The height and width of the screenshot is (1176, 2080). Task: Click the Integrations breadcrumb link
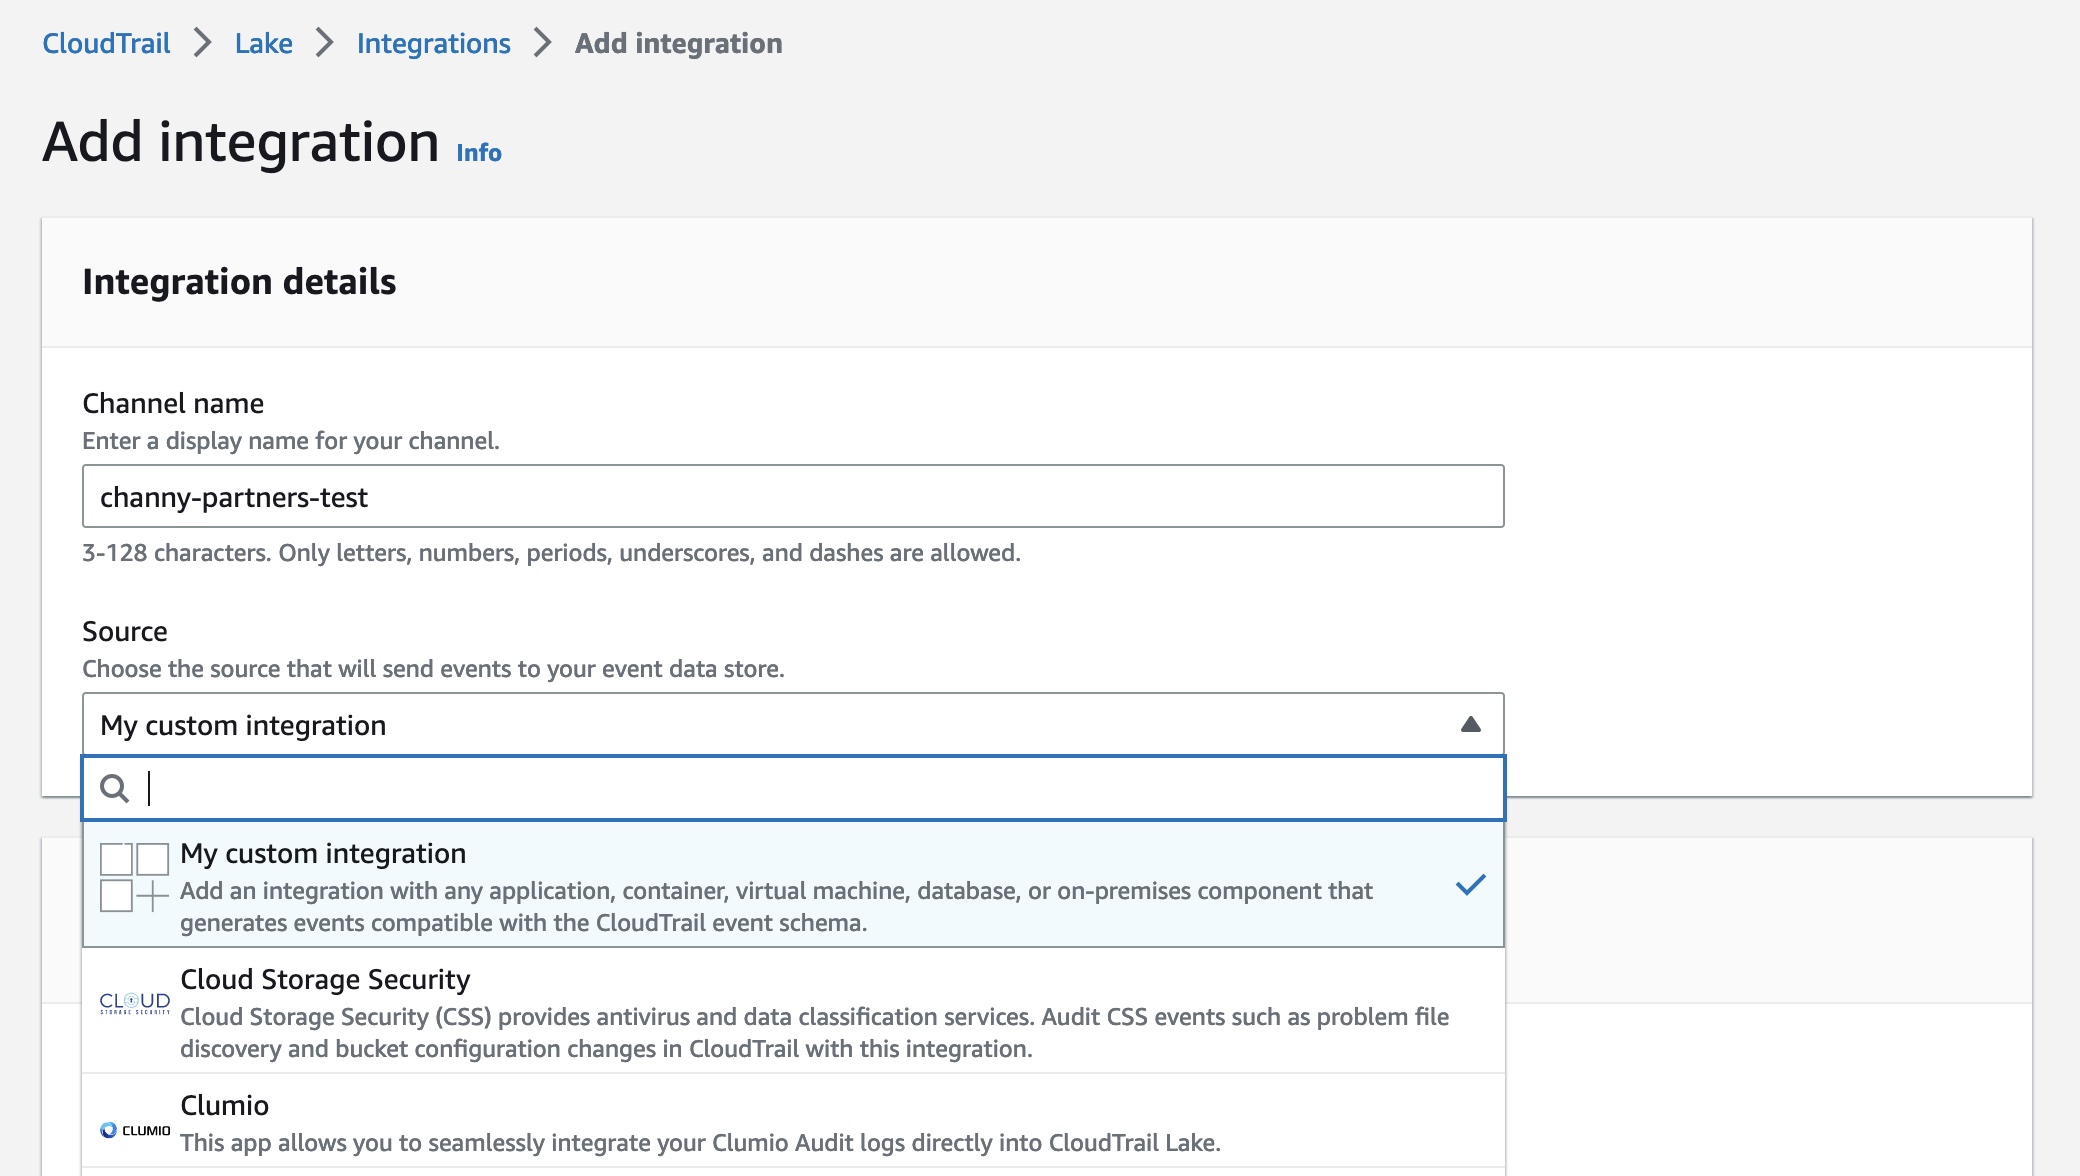coord(433,41)
